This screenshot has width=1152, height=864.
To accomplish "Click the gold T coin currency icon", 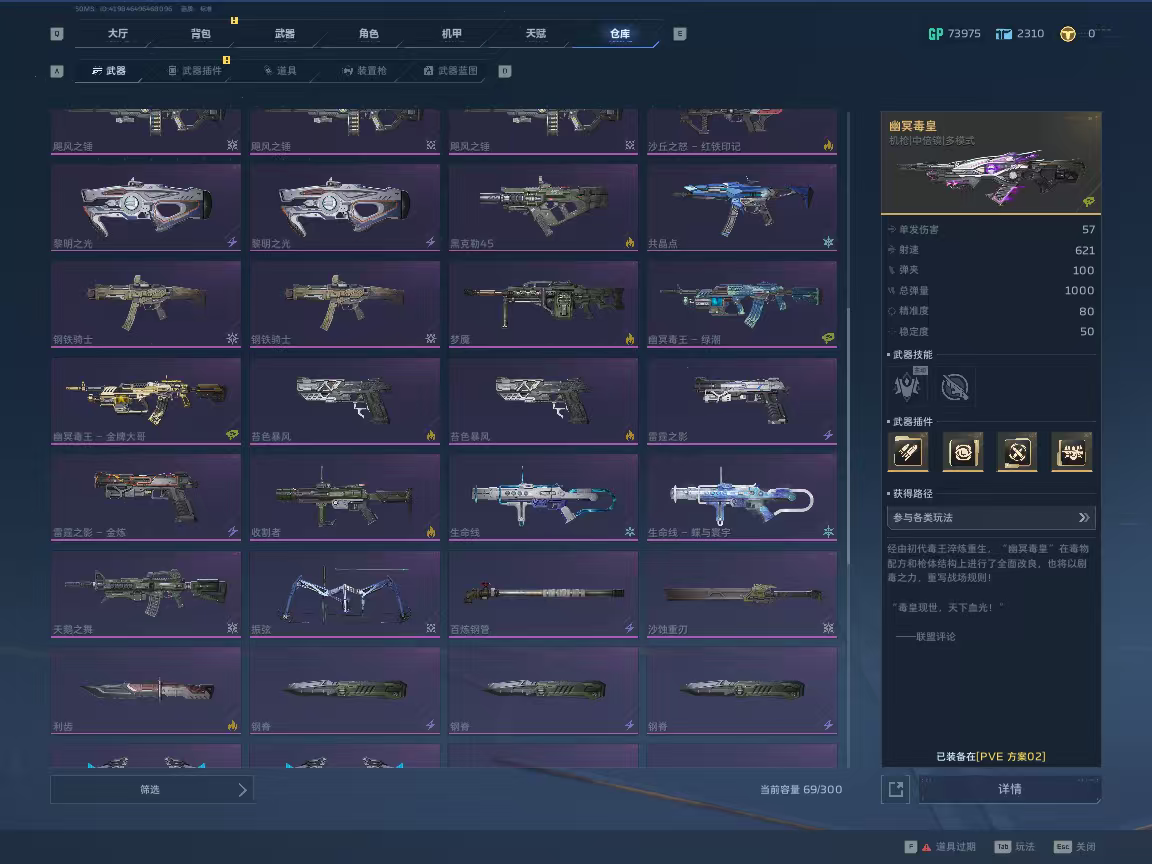I will (1068, 34).
